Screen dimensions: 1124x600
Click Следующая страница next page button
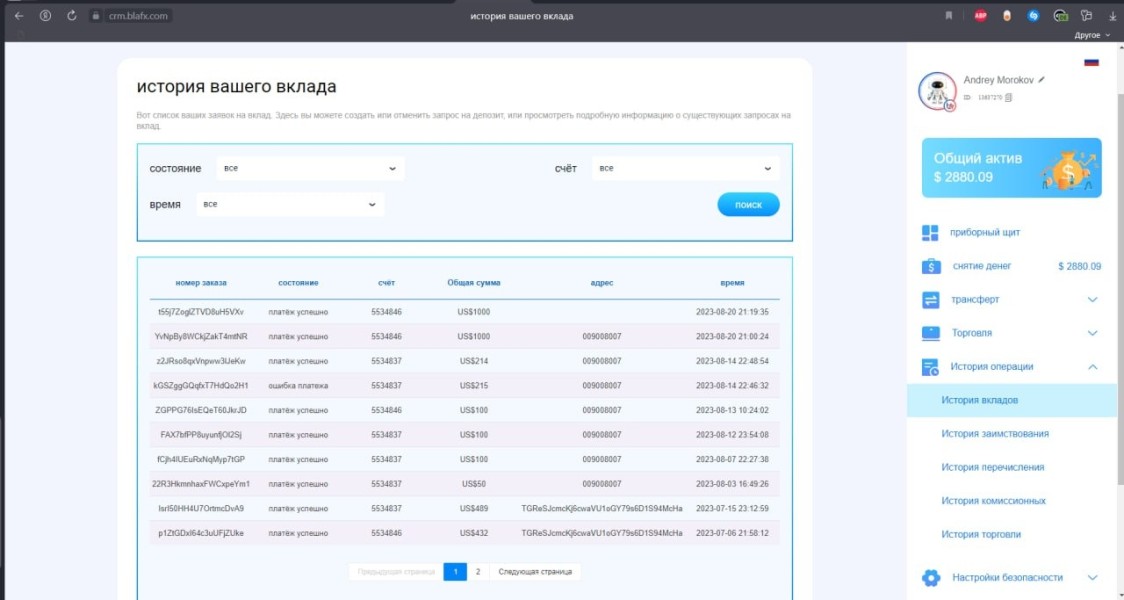(535, 572)
